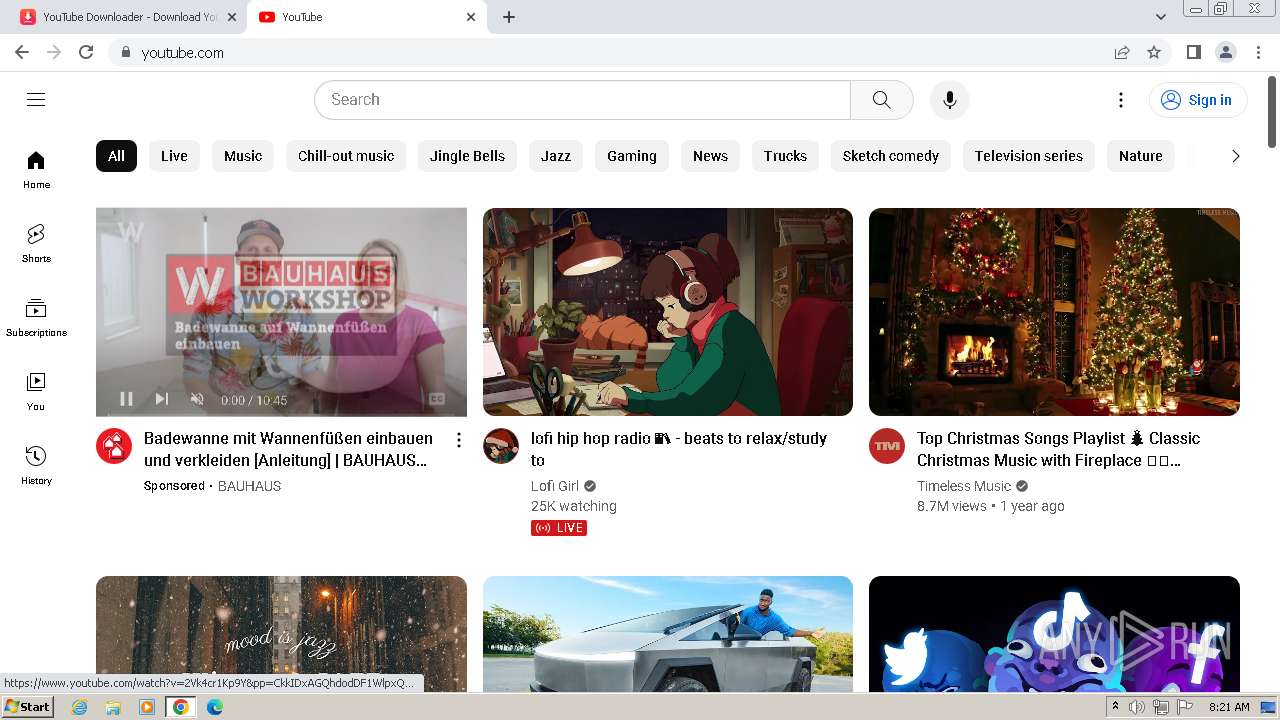Open the lofi girl studying thumbnail
The width and height of the screenshot is (1280, 720).
(668, 312)
